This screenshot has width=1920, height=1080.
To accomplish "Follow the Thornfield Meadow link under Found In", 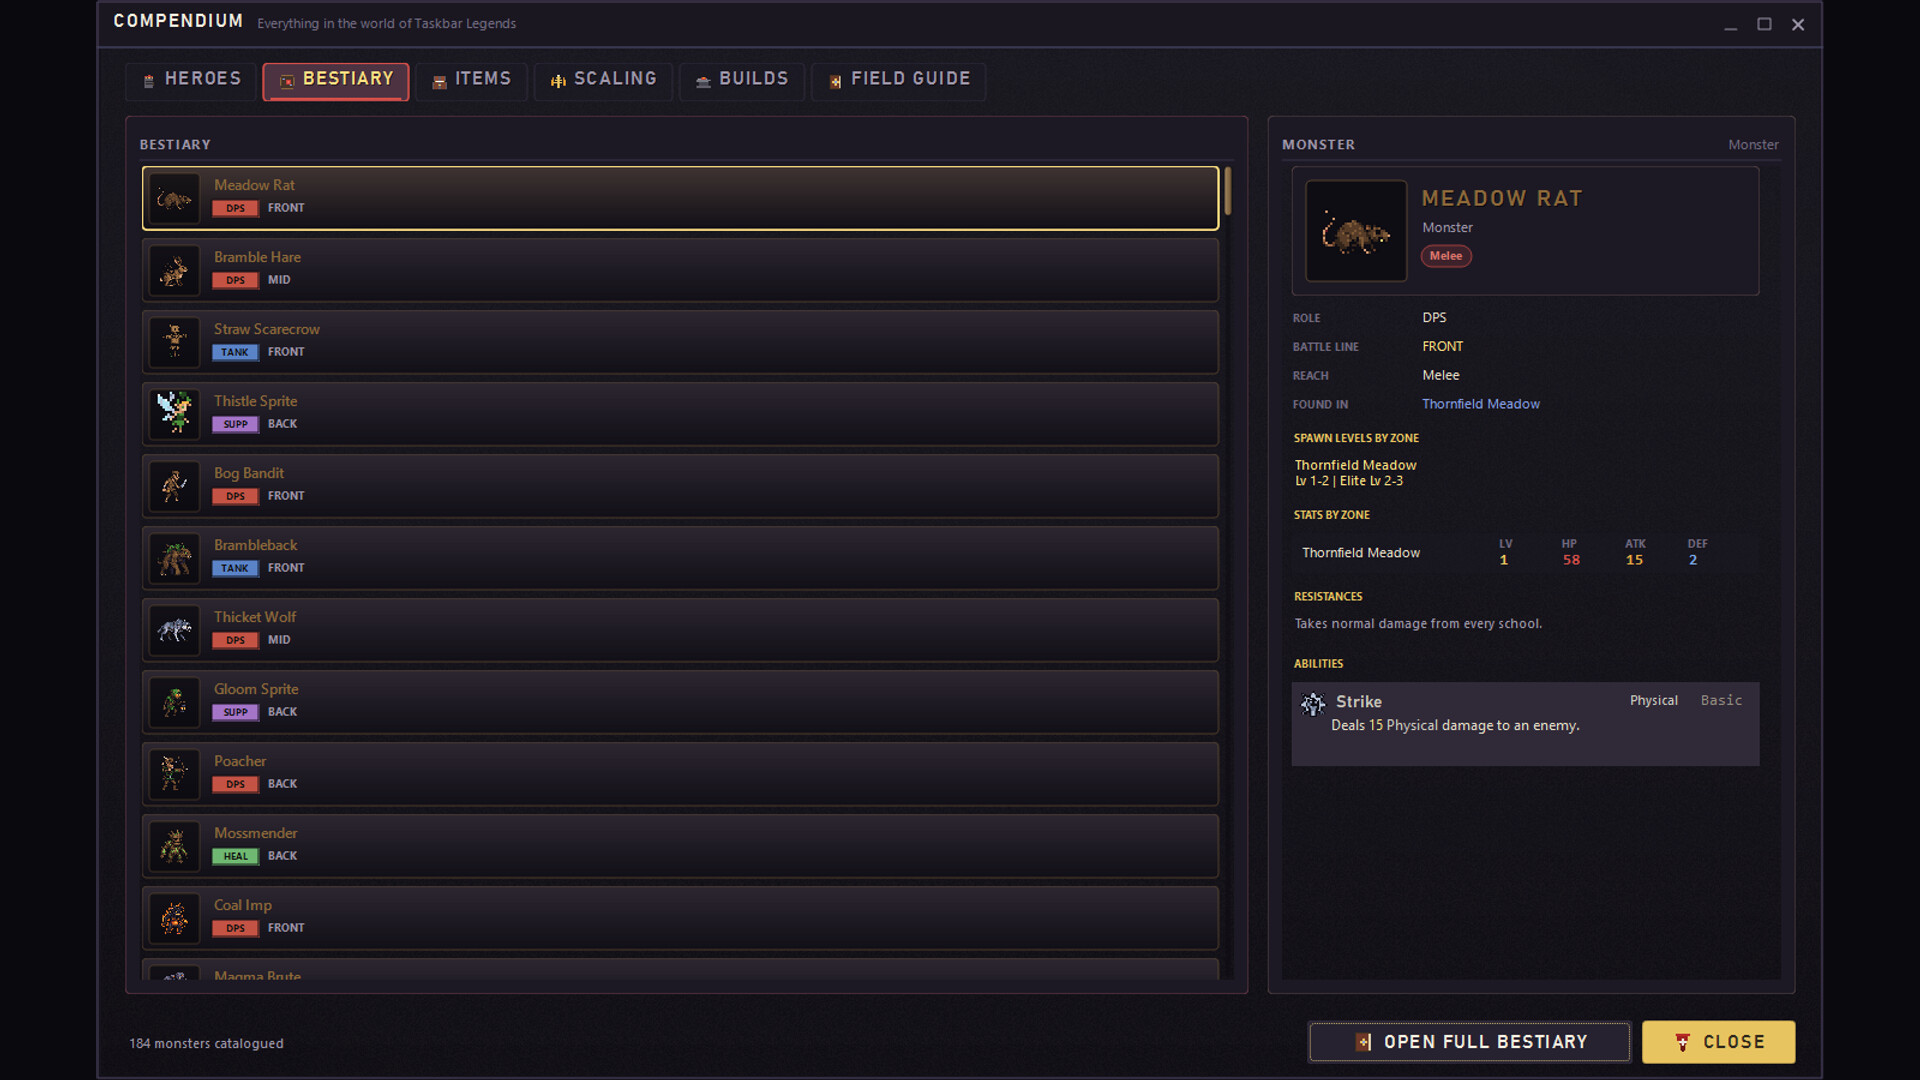I will pyautogui.click(x=1481, y=404).
